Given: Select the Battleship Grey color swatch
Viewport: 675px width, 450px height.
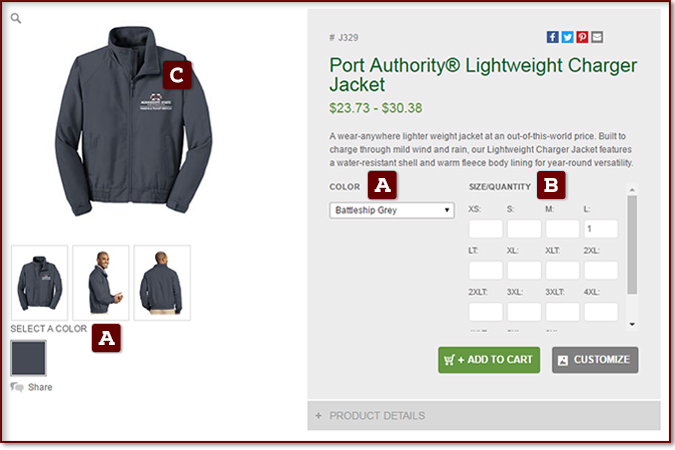Looking at the screenshot, I should [x=28, y=358].
